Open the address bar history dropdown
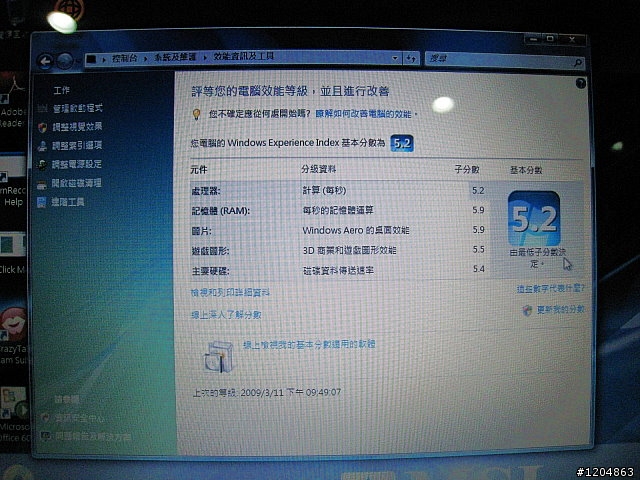This screenshot has width=640, height=480. point(395,58)
